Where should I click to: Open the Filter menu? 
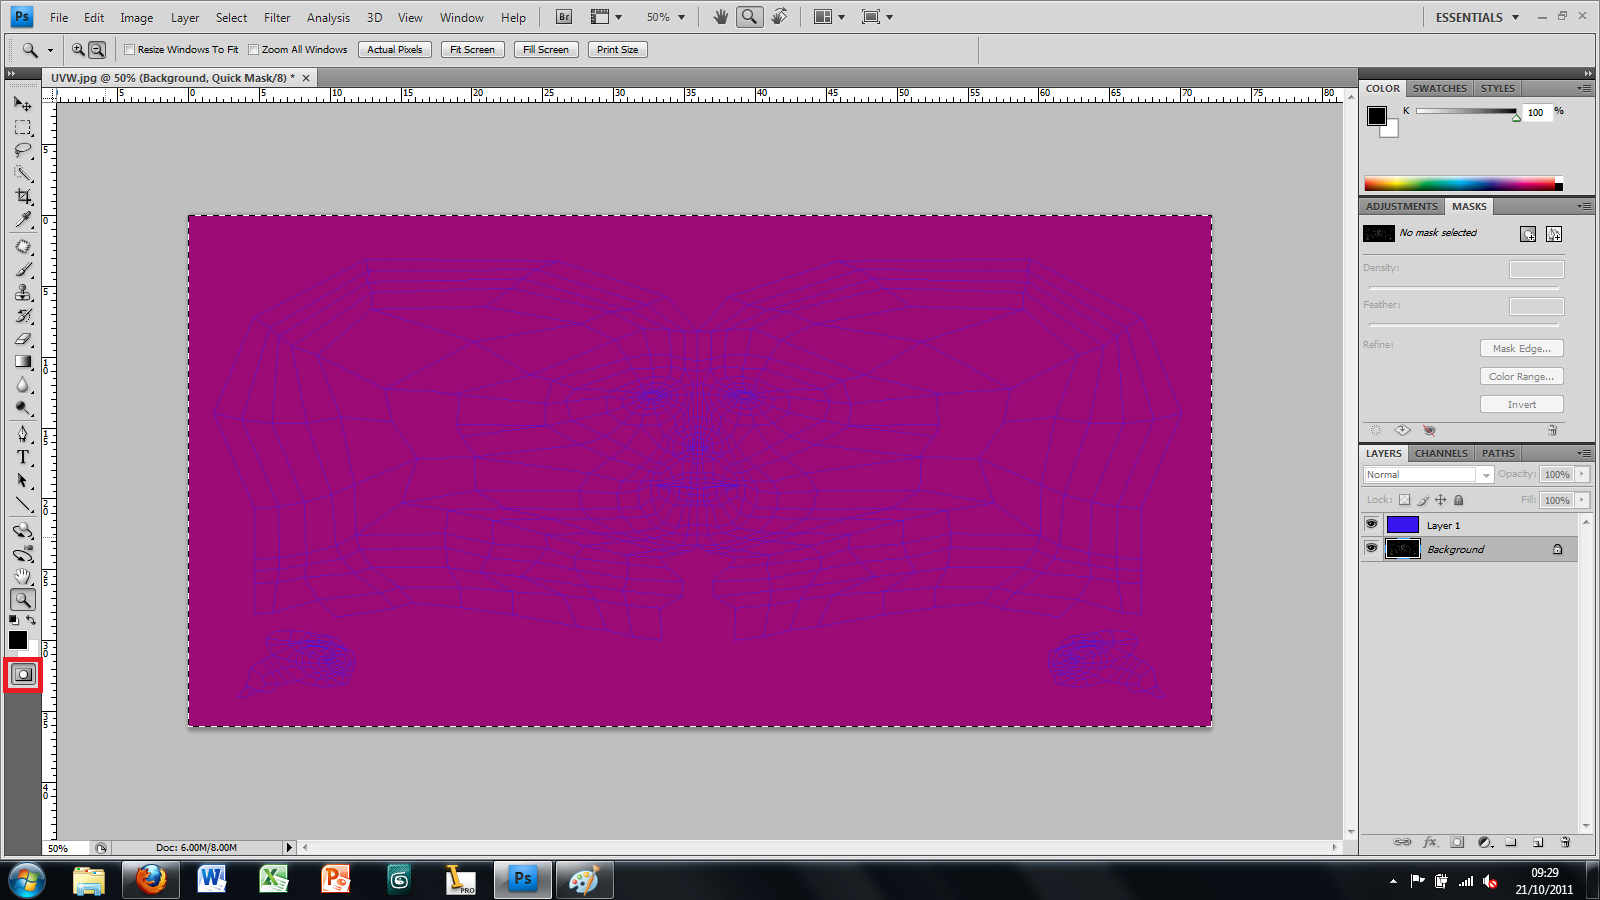click(276, 17)
